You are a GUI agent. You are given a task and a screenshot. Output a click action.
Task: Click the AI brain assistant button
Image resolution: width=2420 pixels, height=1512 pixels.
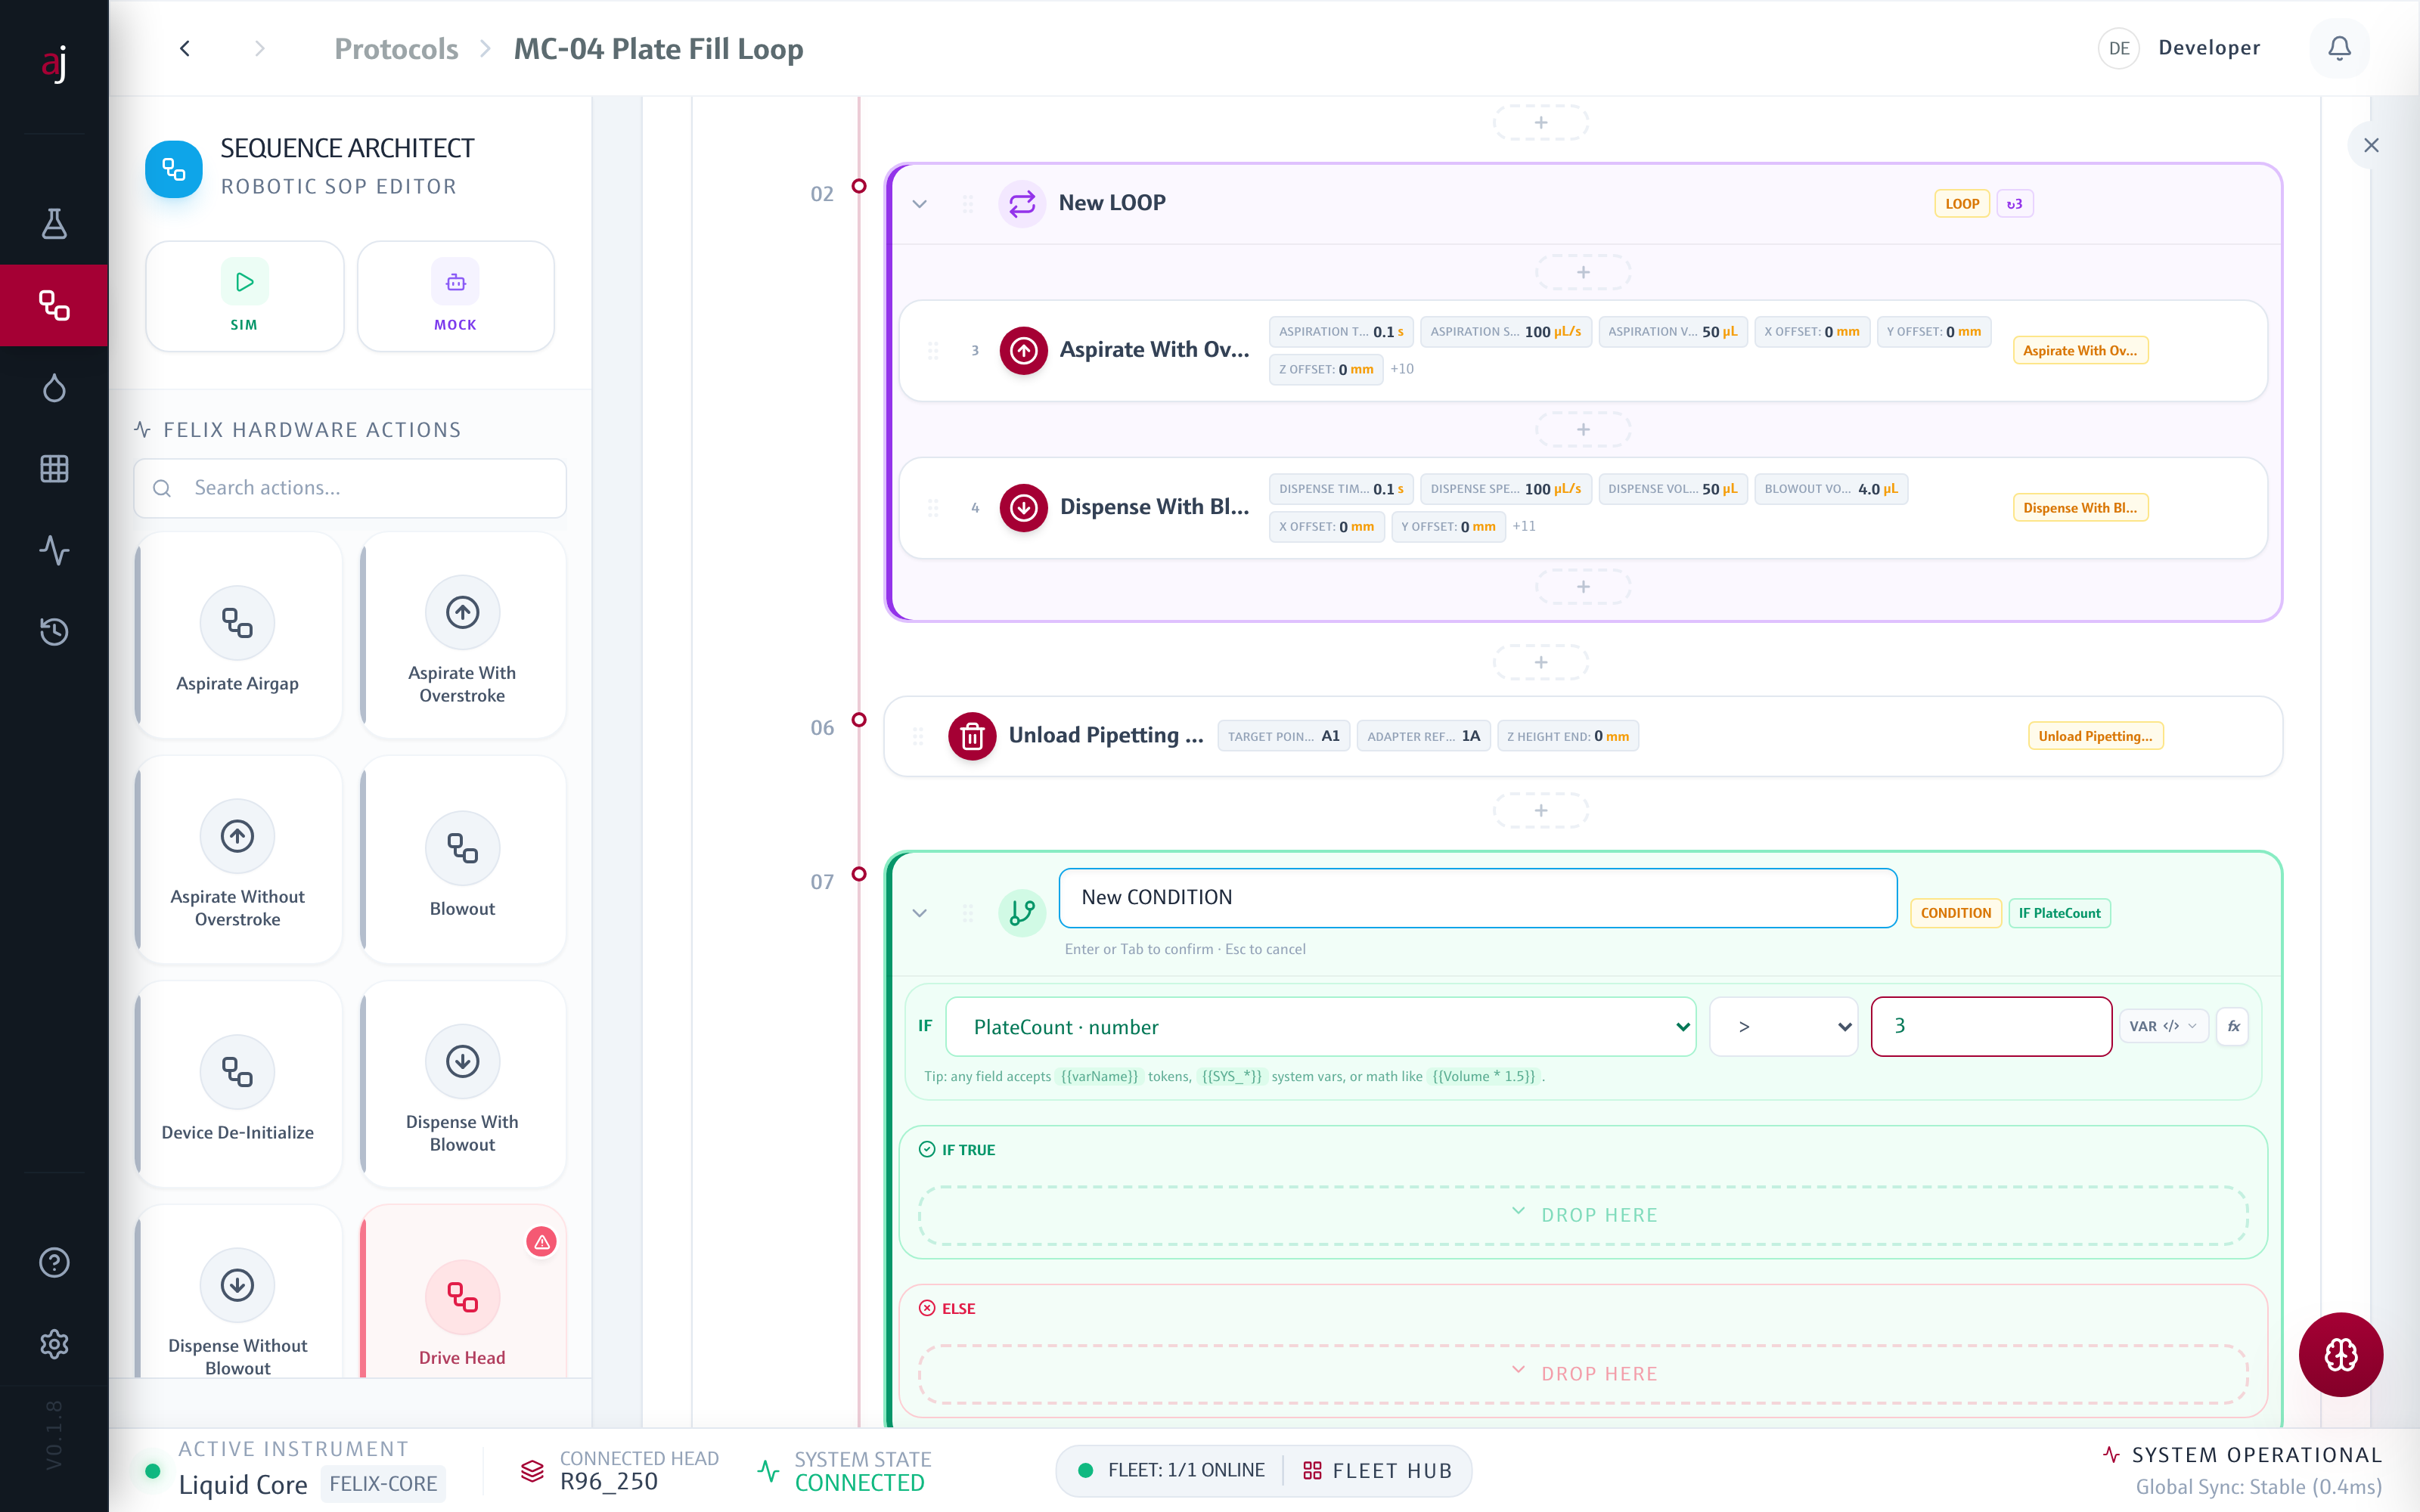point(2340,1355)
